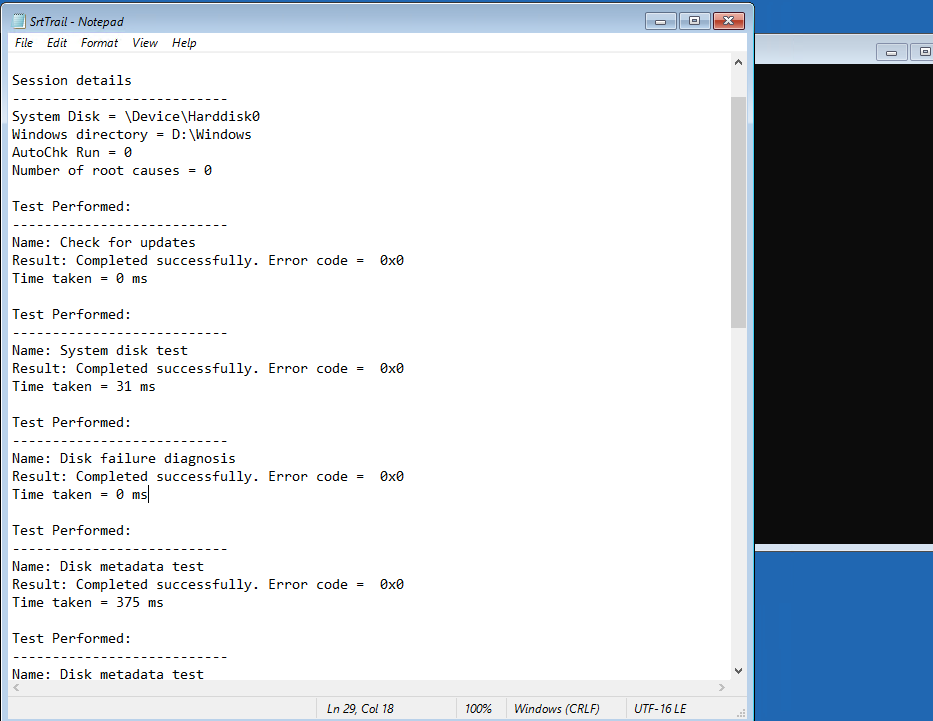
Task: Click the 'Time taken = 375 ms' line
Action: [87, 603]
